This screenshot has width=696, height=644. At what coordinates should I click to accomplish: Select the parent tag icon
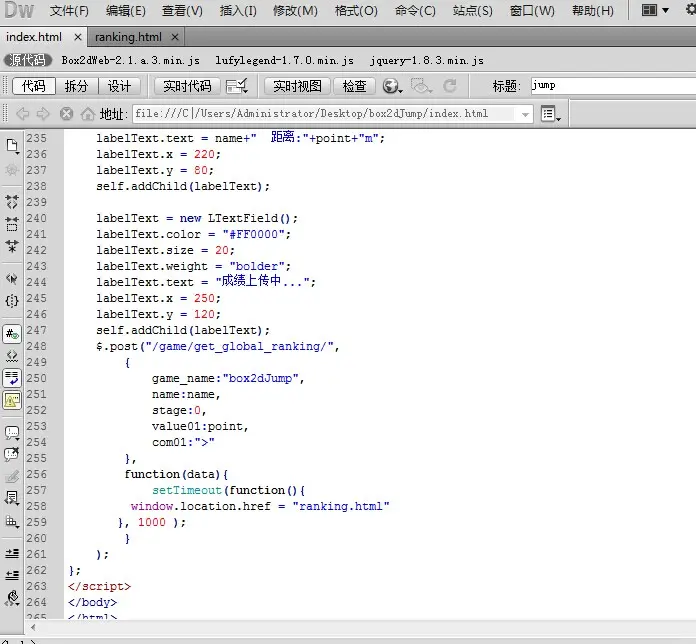[x=12, y=279]
